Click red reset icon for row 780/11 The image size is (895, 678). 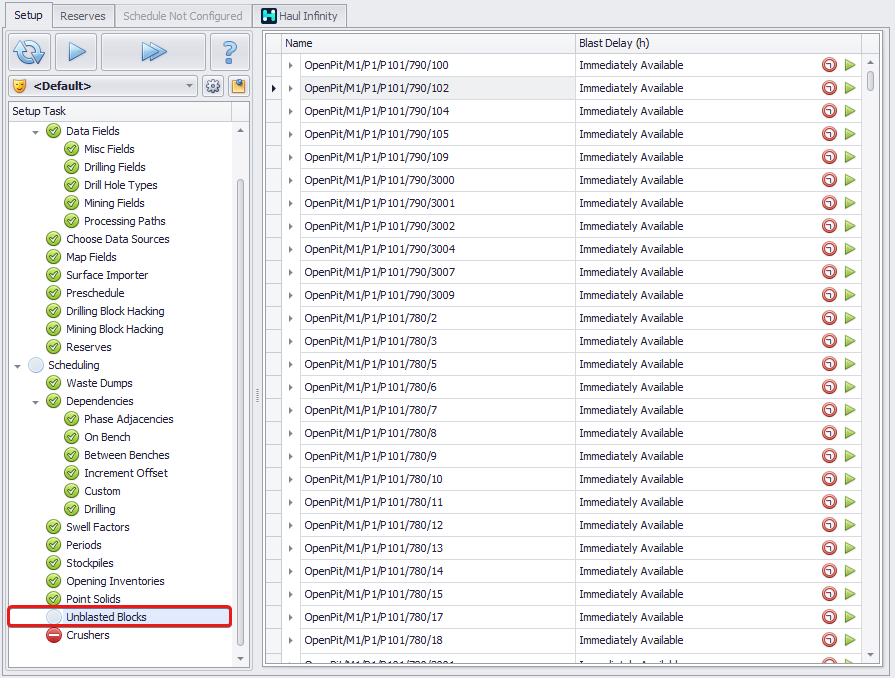[829, 502]
